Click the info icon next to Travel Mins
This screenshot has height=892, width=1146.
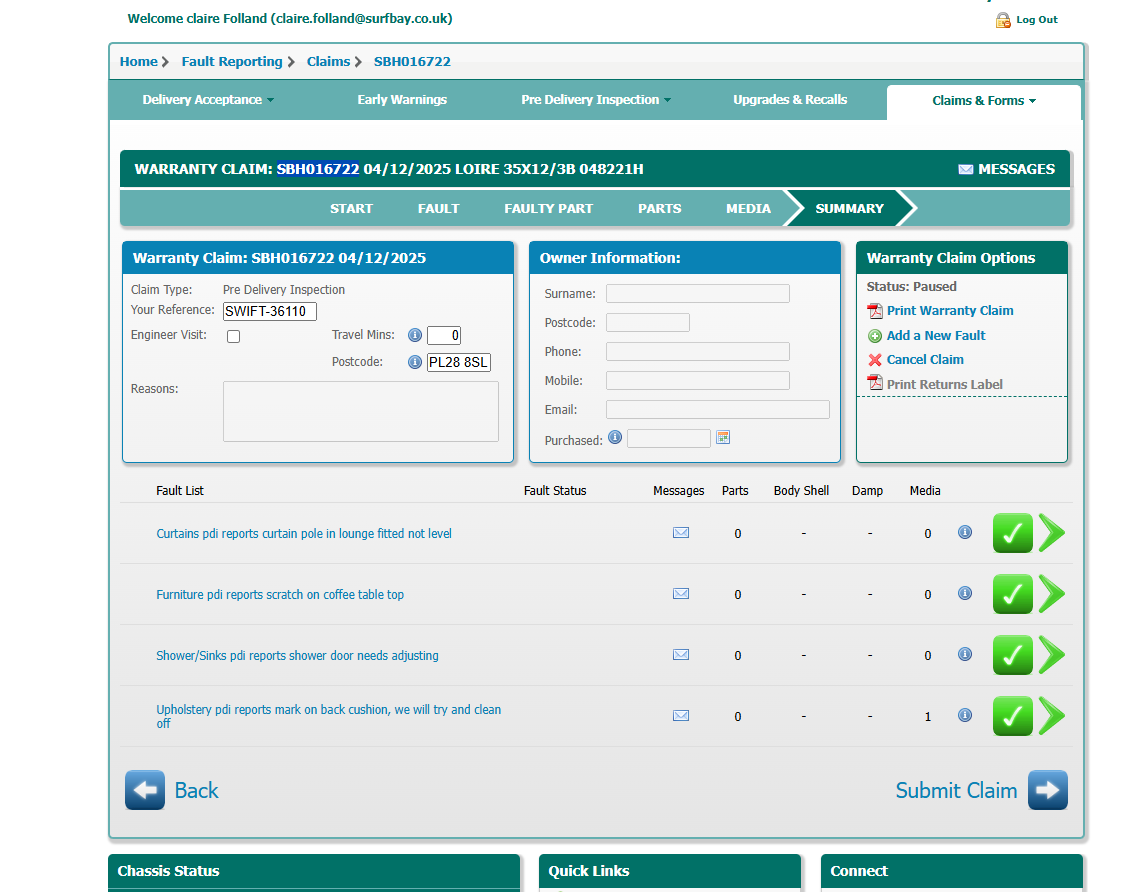[415, 335]
